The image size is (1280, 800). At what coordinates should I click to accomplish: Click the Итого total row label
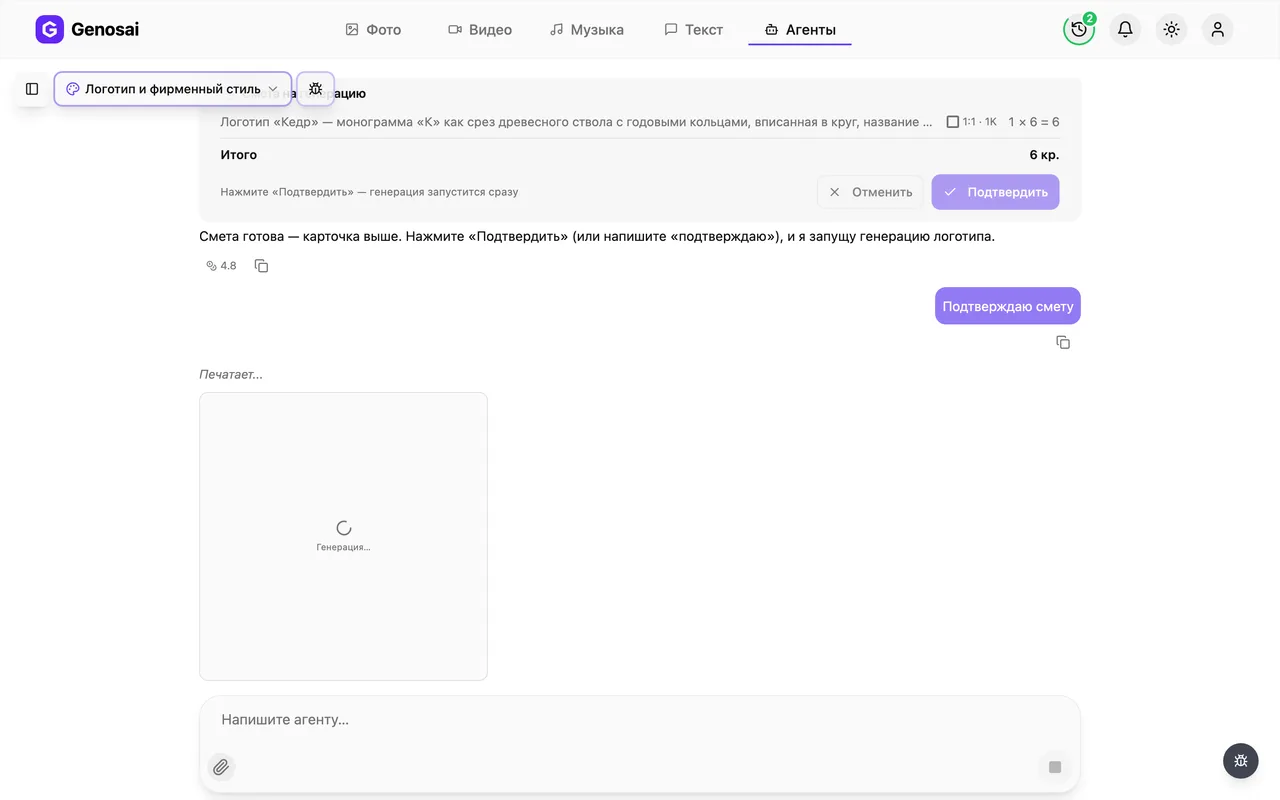pyautogui.click(x=239, y=155)
